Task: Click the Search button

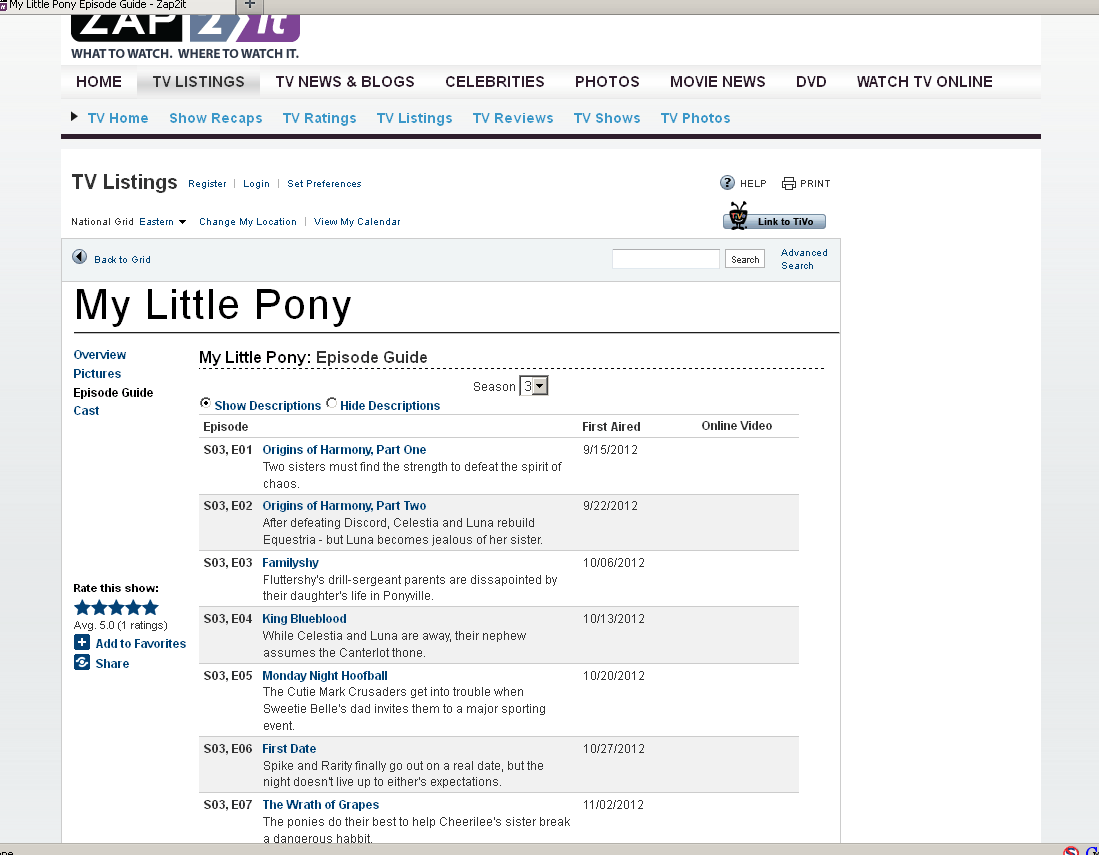Action: (745, 259)
